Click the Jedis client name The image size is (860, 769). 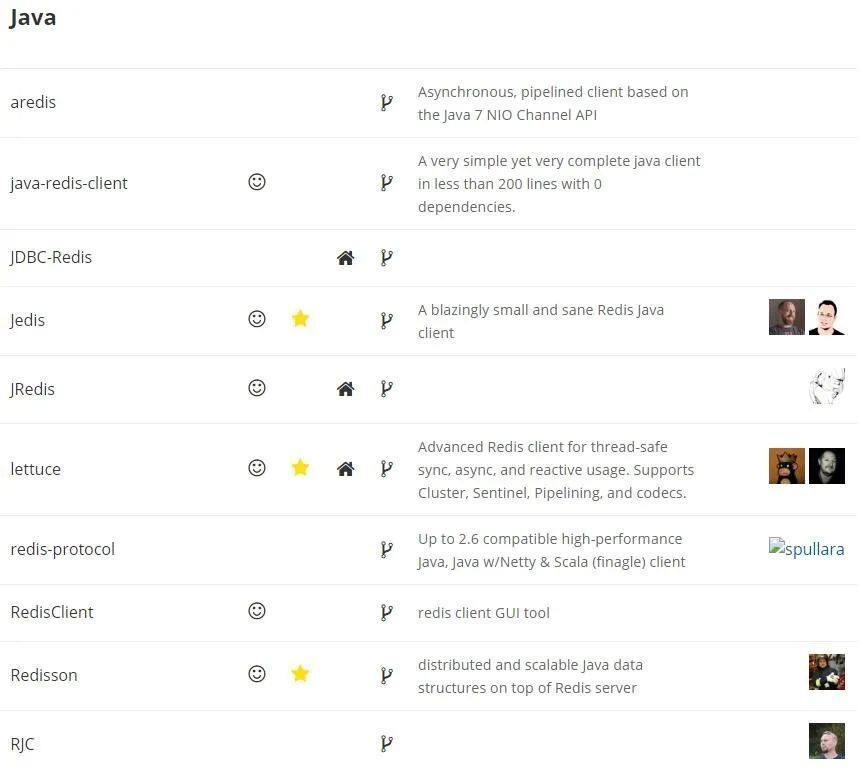pos(28,320)
